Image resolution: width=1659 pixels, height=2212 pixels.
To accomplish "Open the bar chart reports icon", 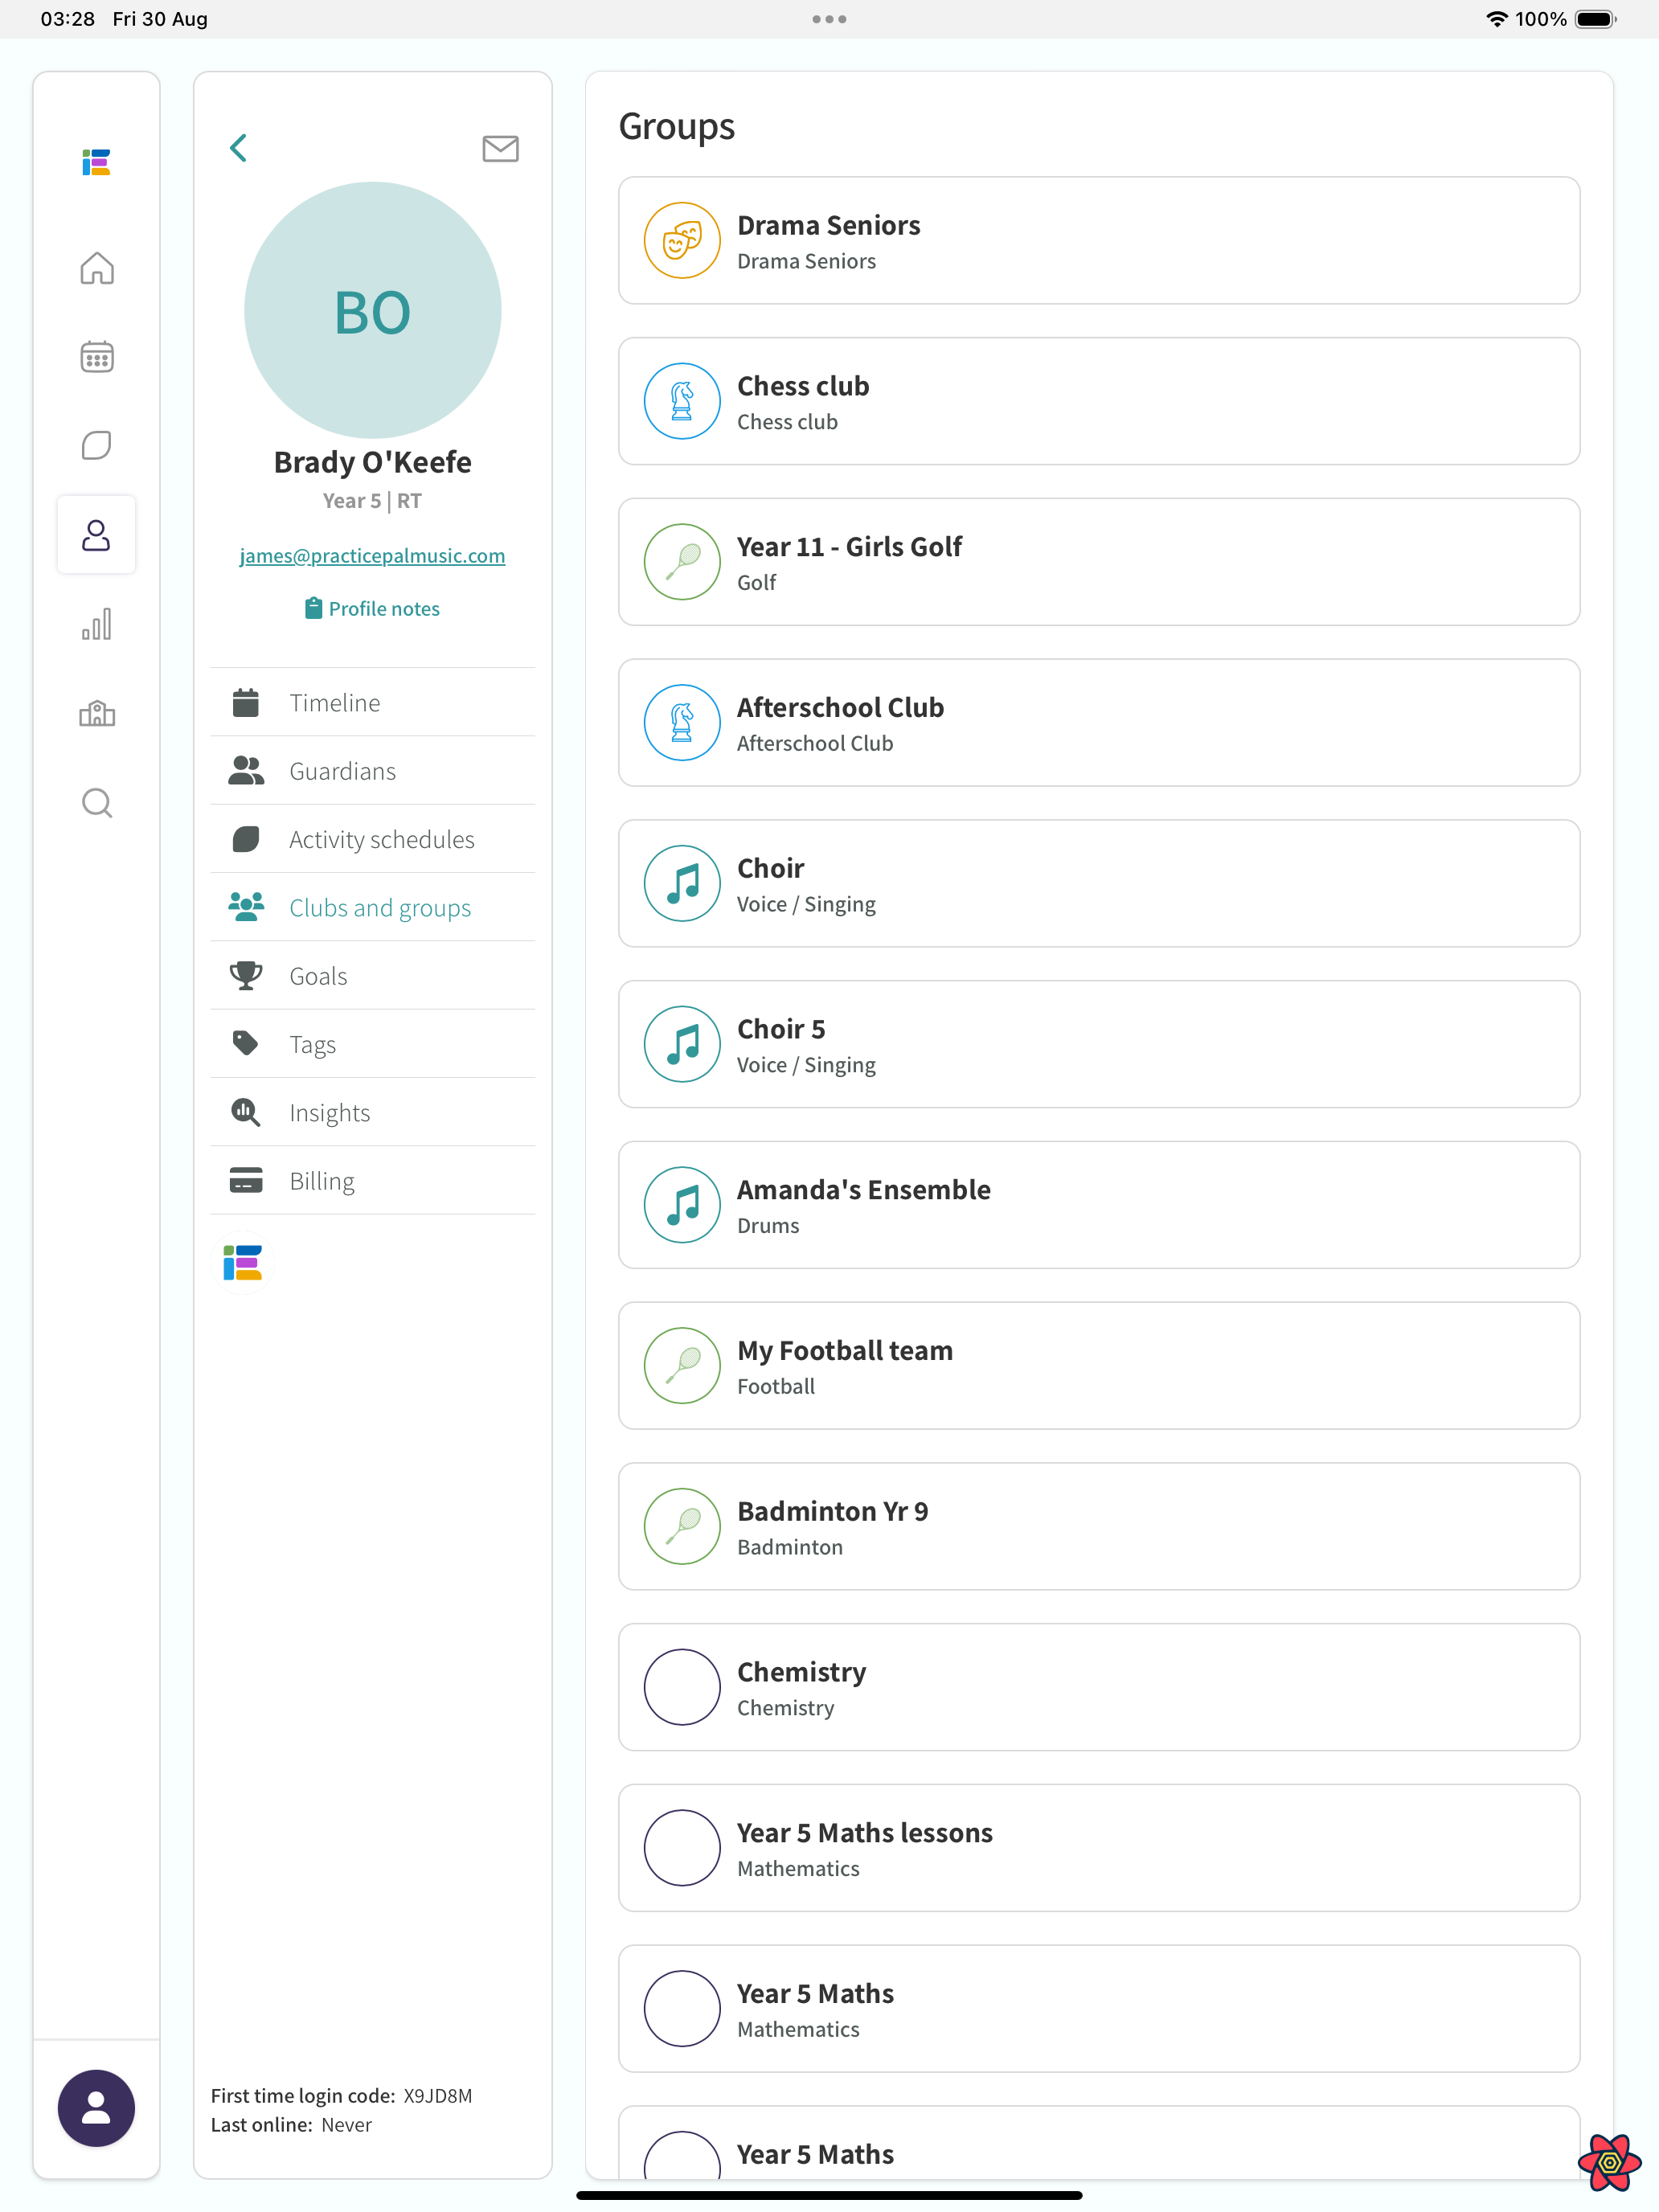I will [x=97, y=624].
